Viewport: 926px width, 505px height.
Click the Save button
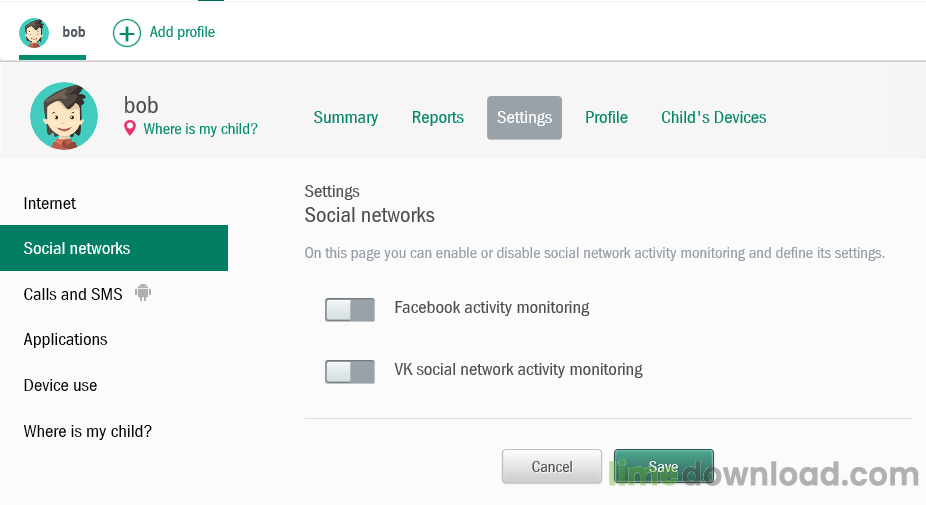[663, 466]
